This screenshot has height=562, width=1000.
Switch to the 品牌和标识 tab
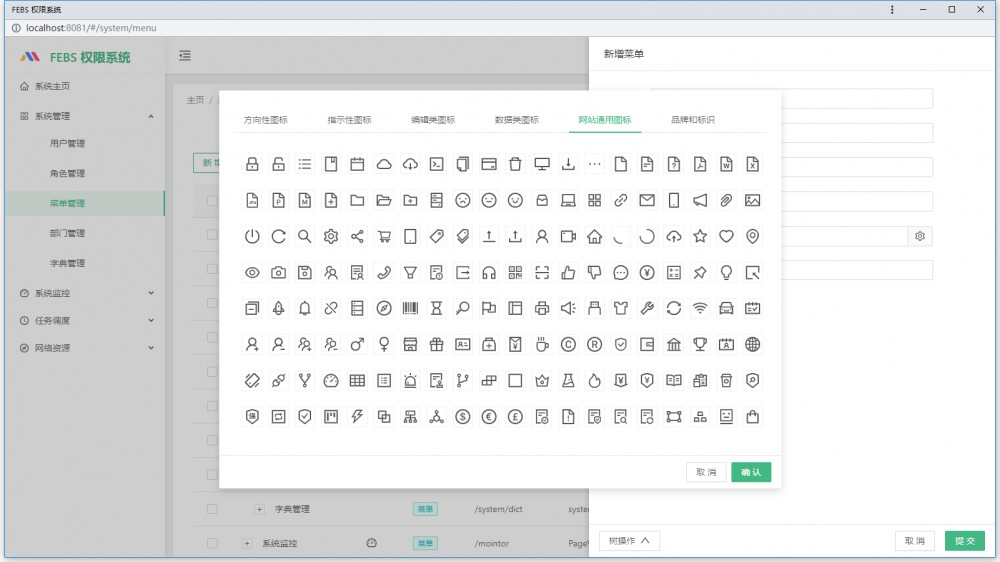[693, 120]
